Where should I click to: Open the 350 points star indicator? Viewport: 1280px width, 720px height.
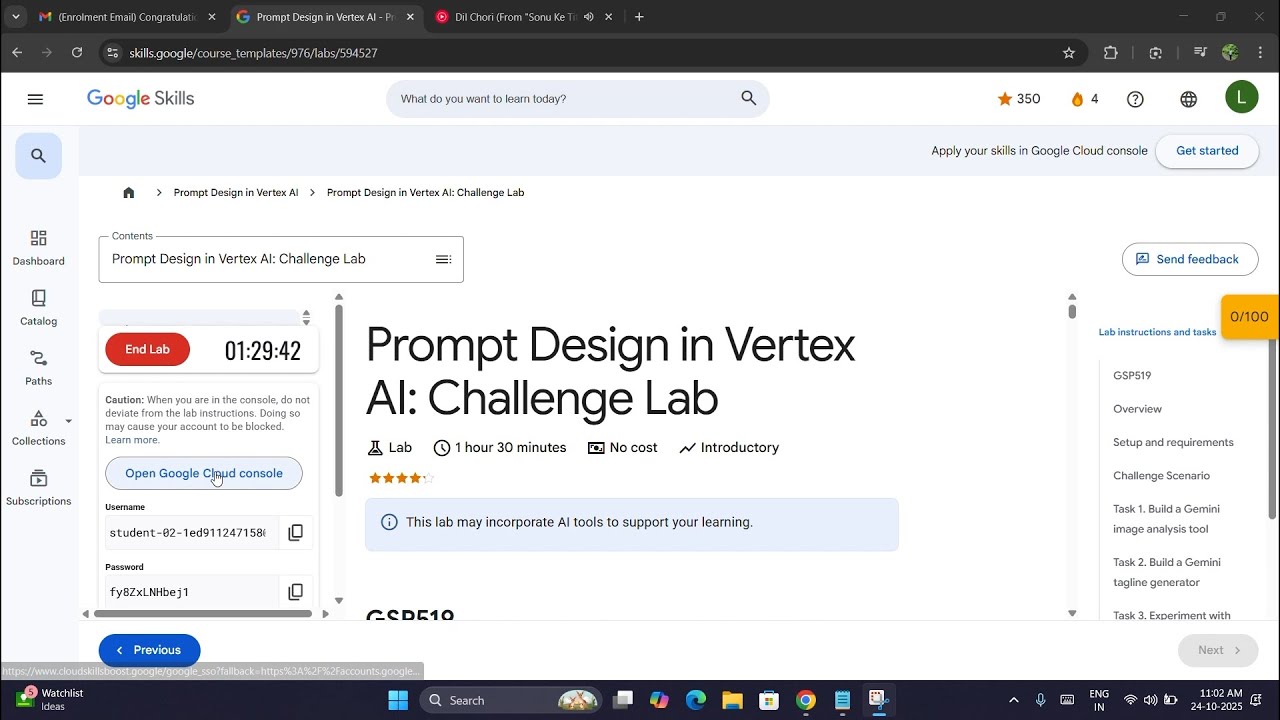[1019, 99]
